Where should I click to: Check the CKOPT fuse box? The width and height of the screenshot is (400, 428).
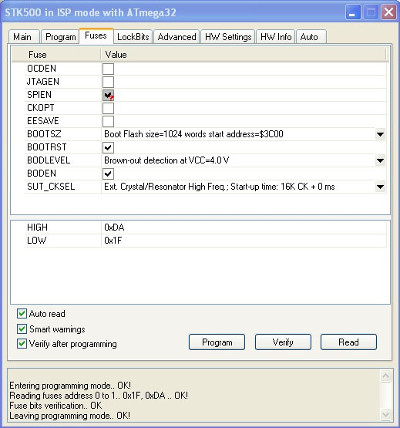108,108
